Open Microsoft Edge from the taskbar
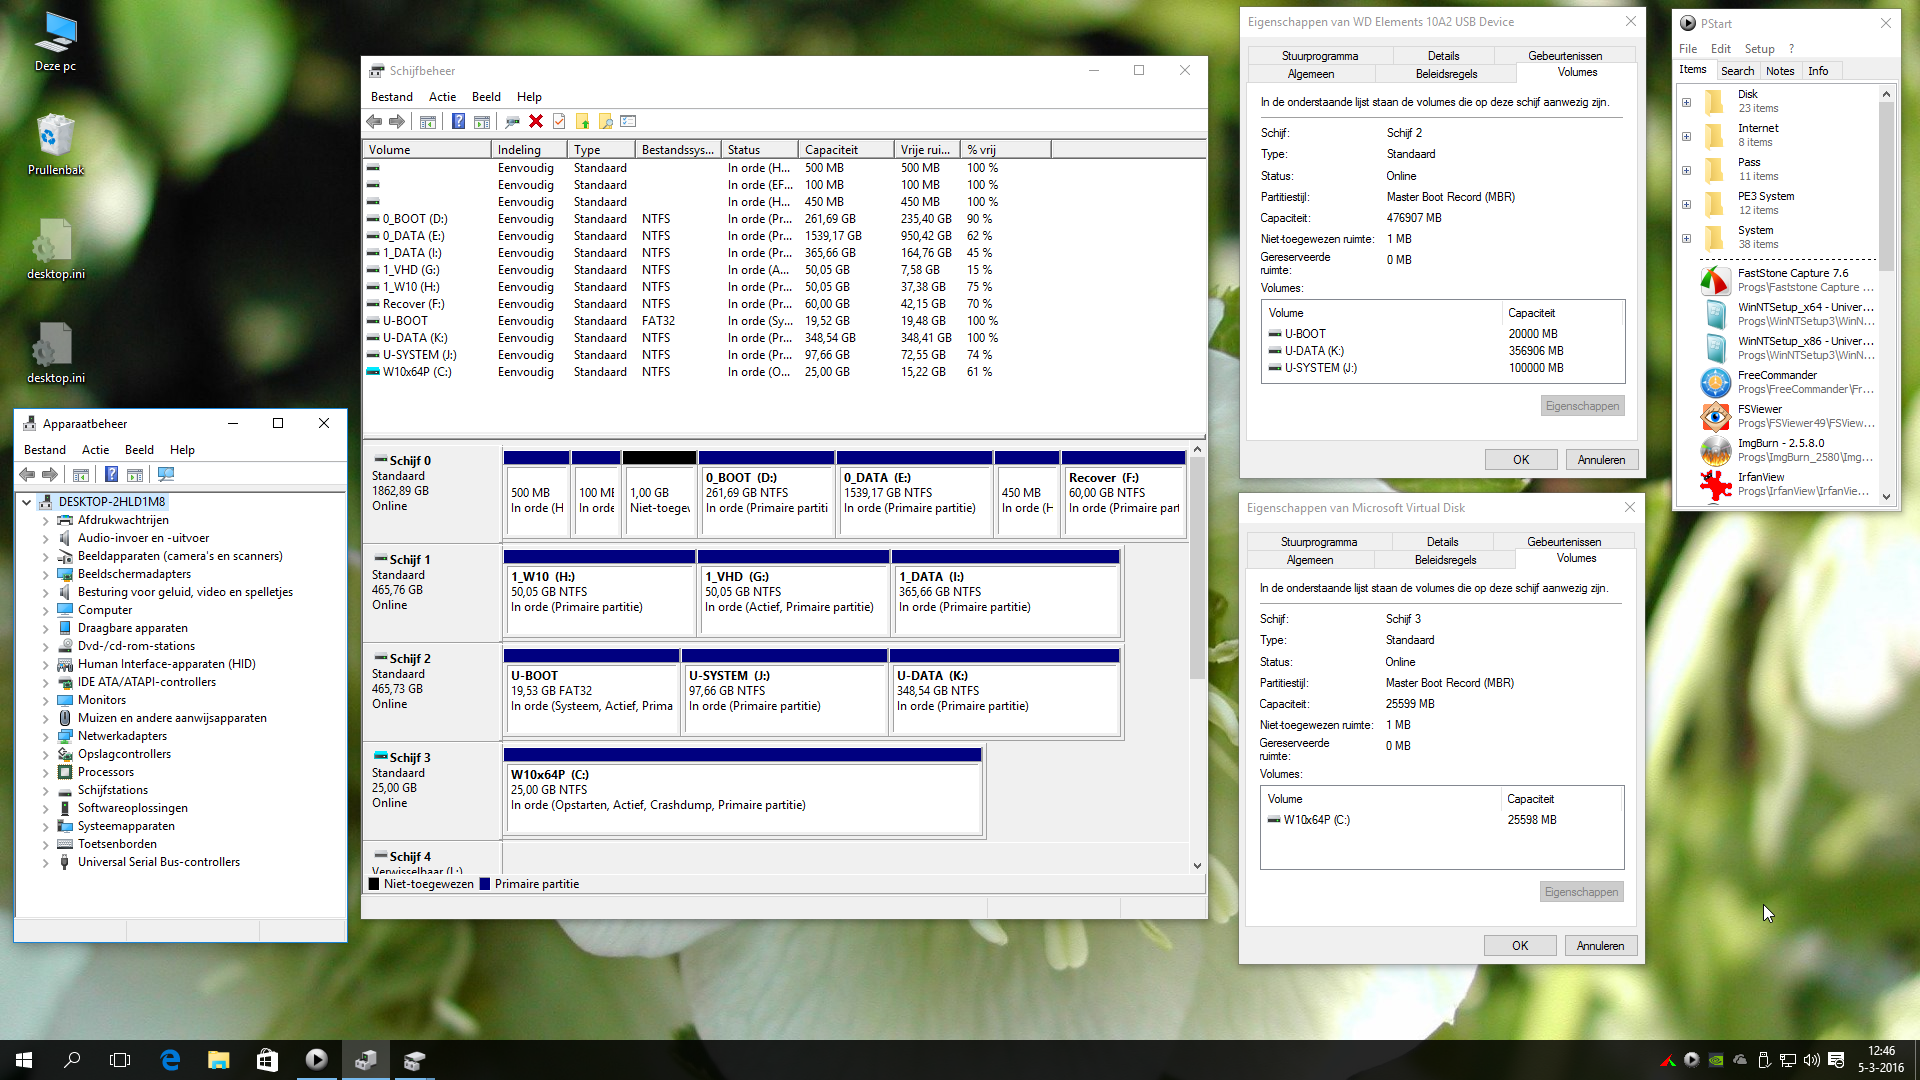1920x1080 pixels. (x=170, y=1060)
